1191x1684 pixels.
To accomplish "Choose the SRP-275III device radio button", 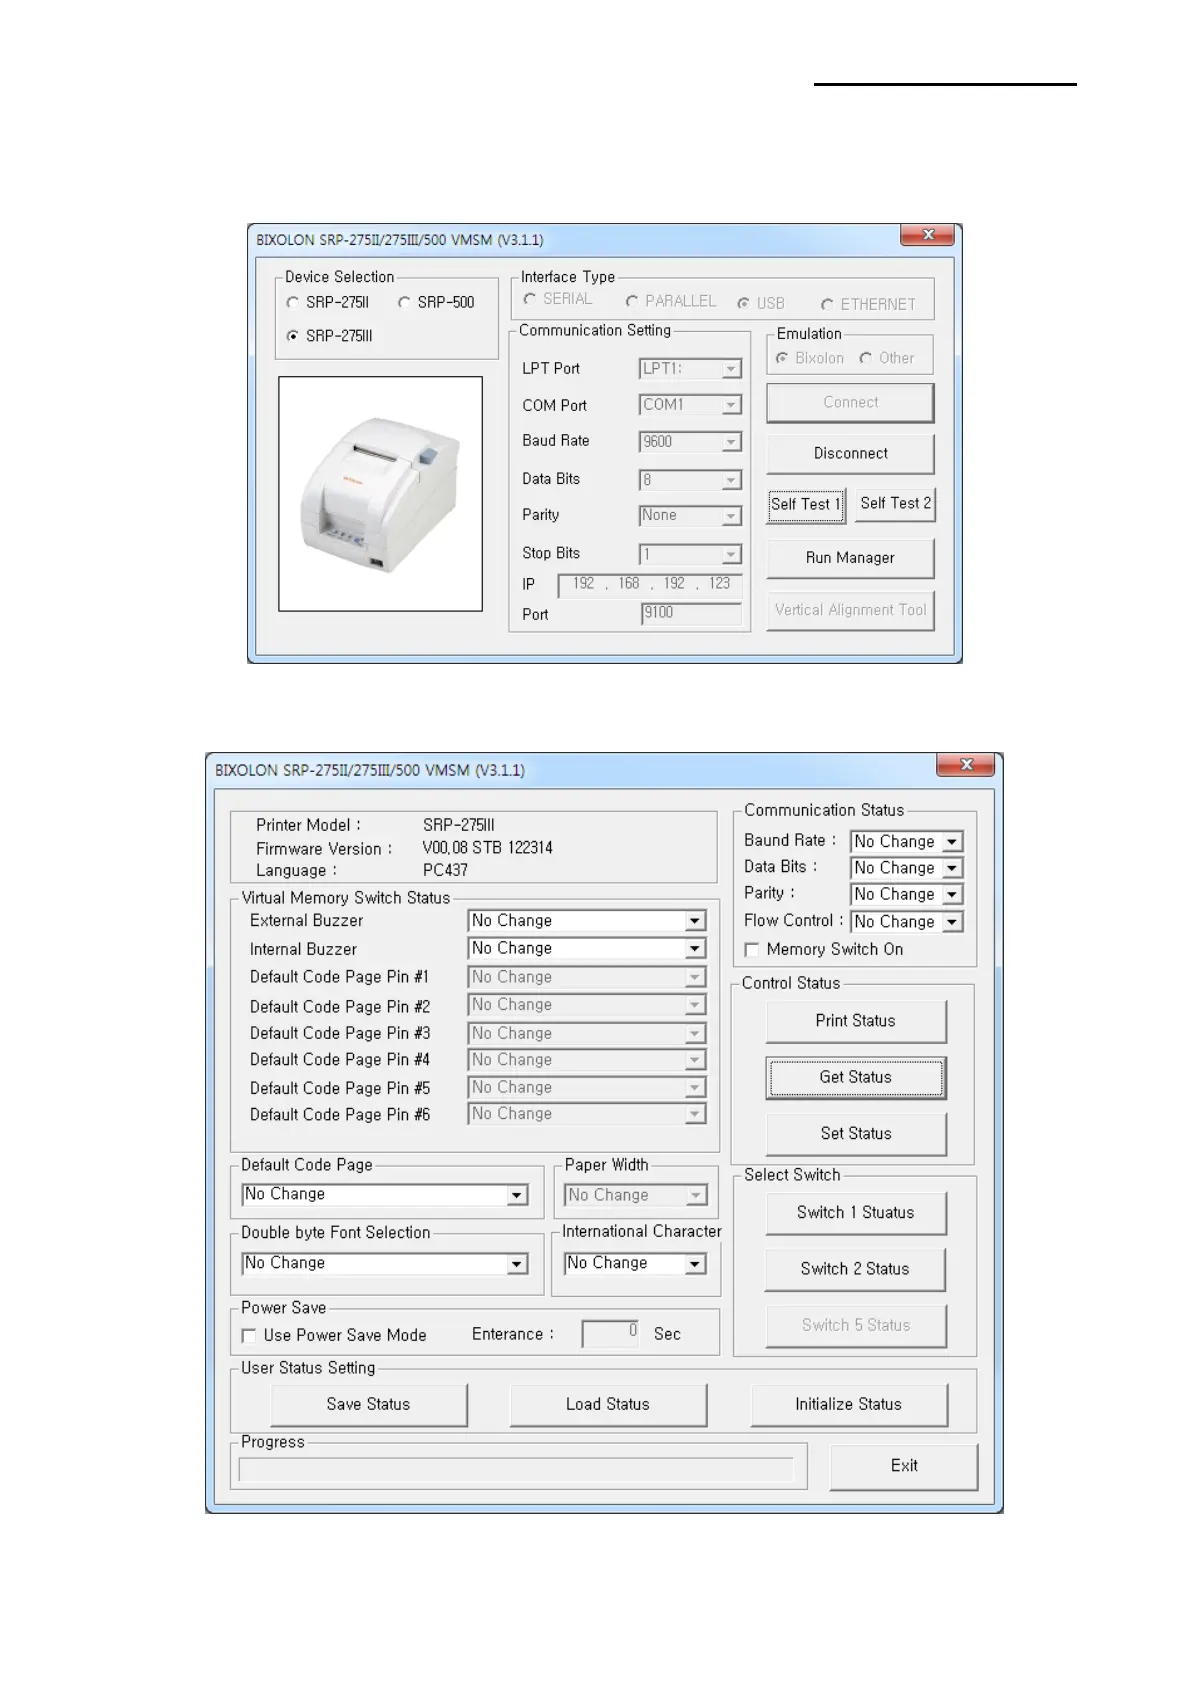I will (292, 336).
